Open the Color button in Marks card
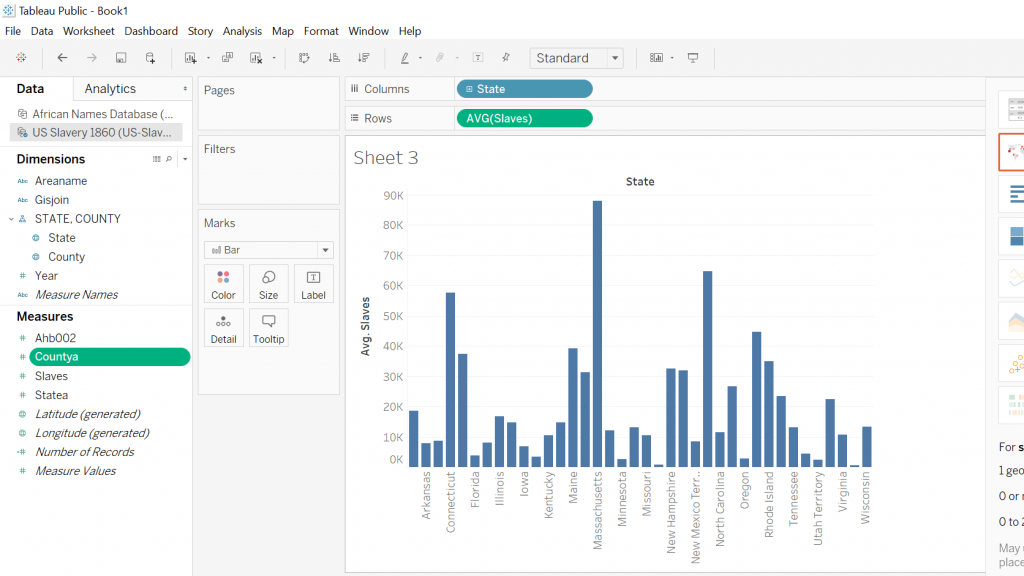Screen dimensions: 1024x576 (223, 284)
